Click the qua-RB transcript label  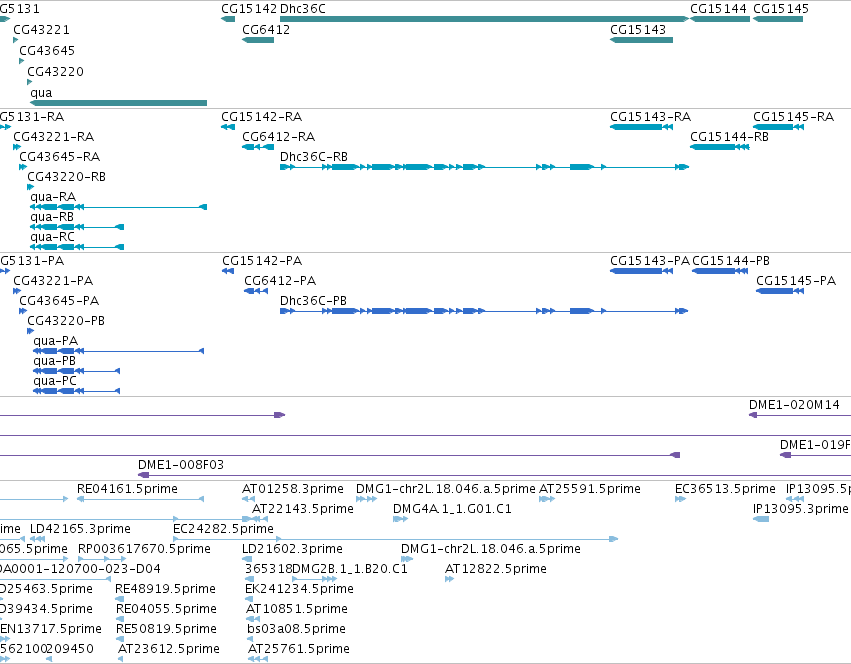click(x=52, y=217)
